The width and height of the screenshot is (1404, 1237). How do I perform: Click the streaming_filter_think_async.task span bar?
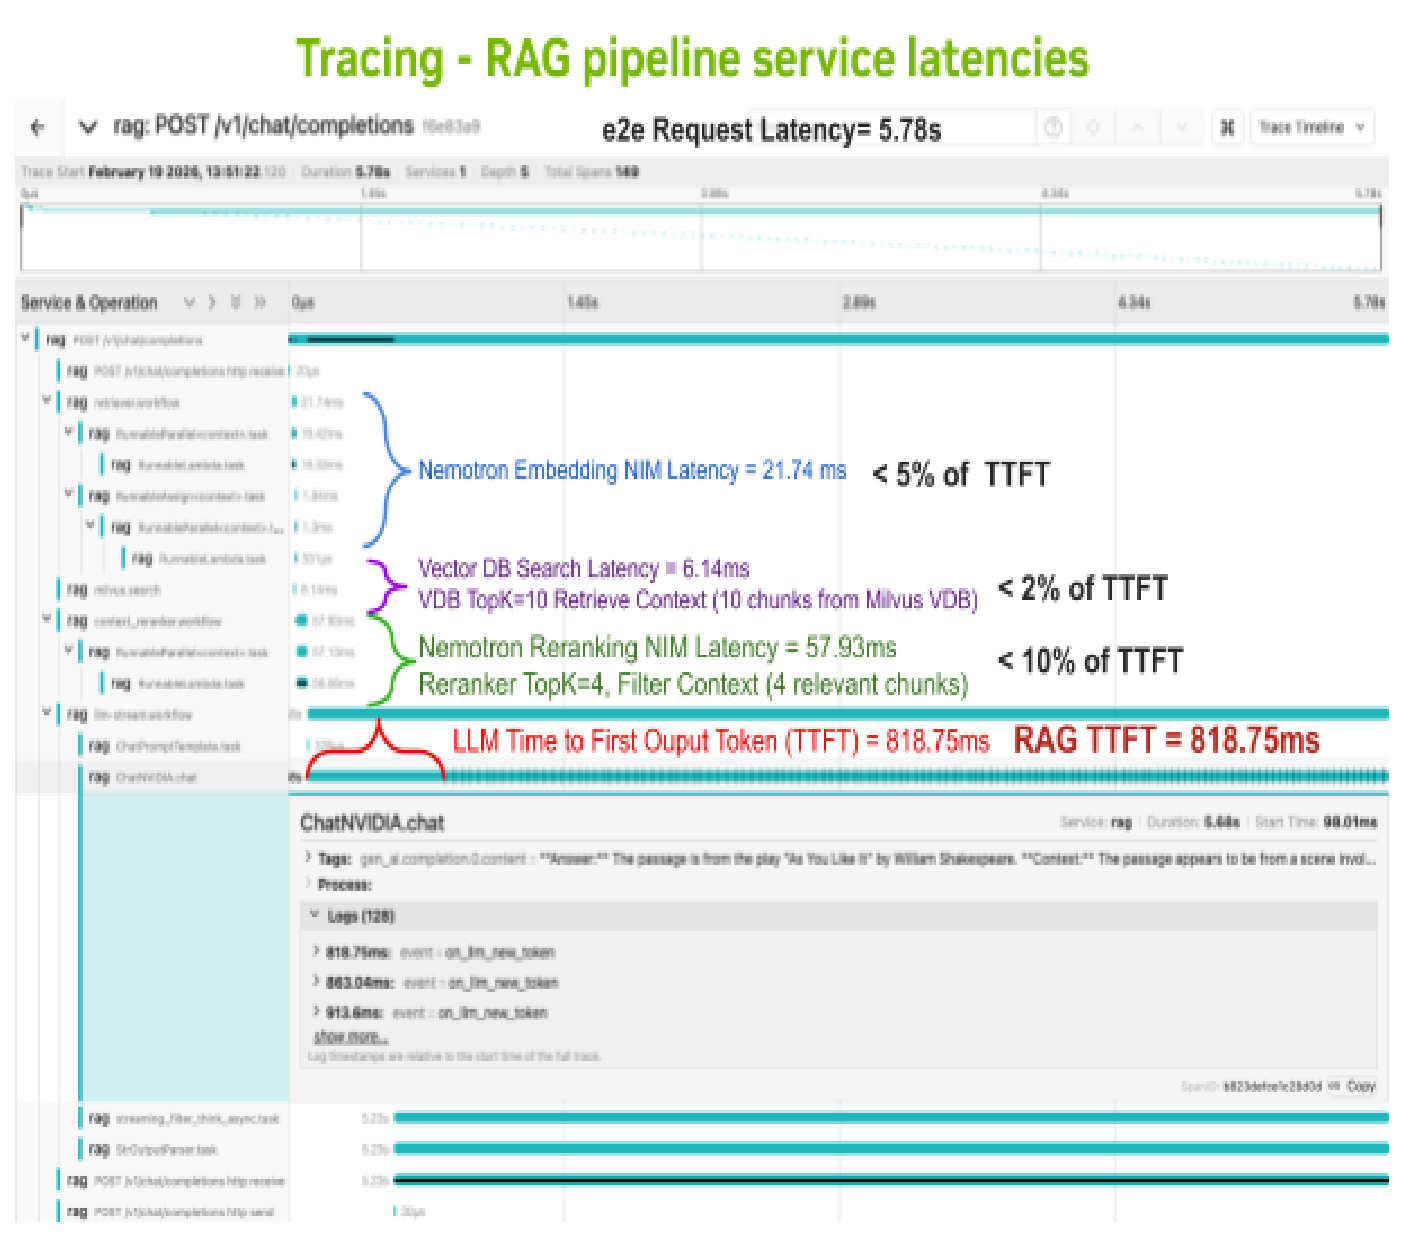pos(891,1118)
